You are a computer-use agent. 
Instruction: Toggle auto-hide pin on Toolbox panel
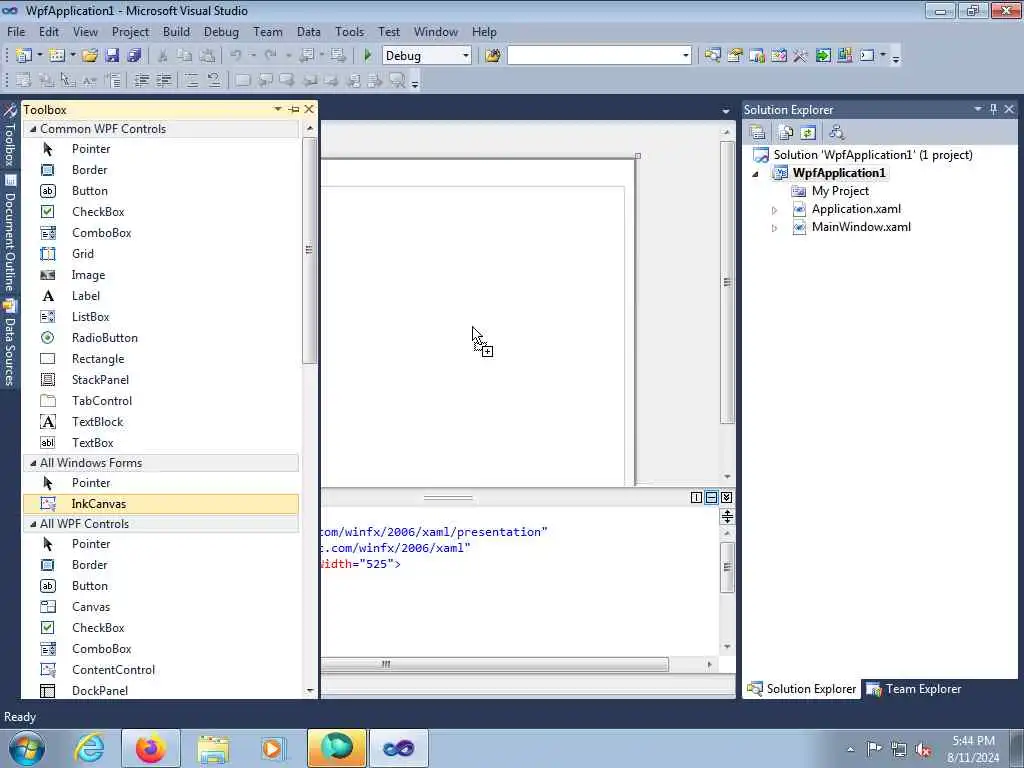point(294,109)
